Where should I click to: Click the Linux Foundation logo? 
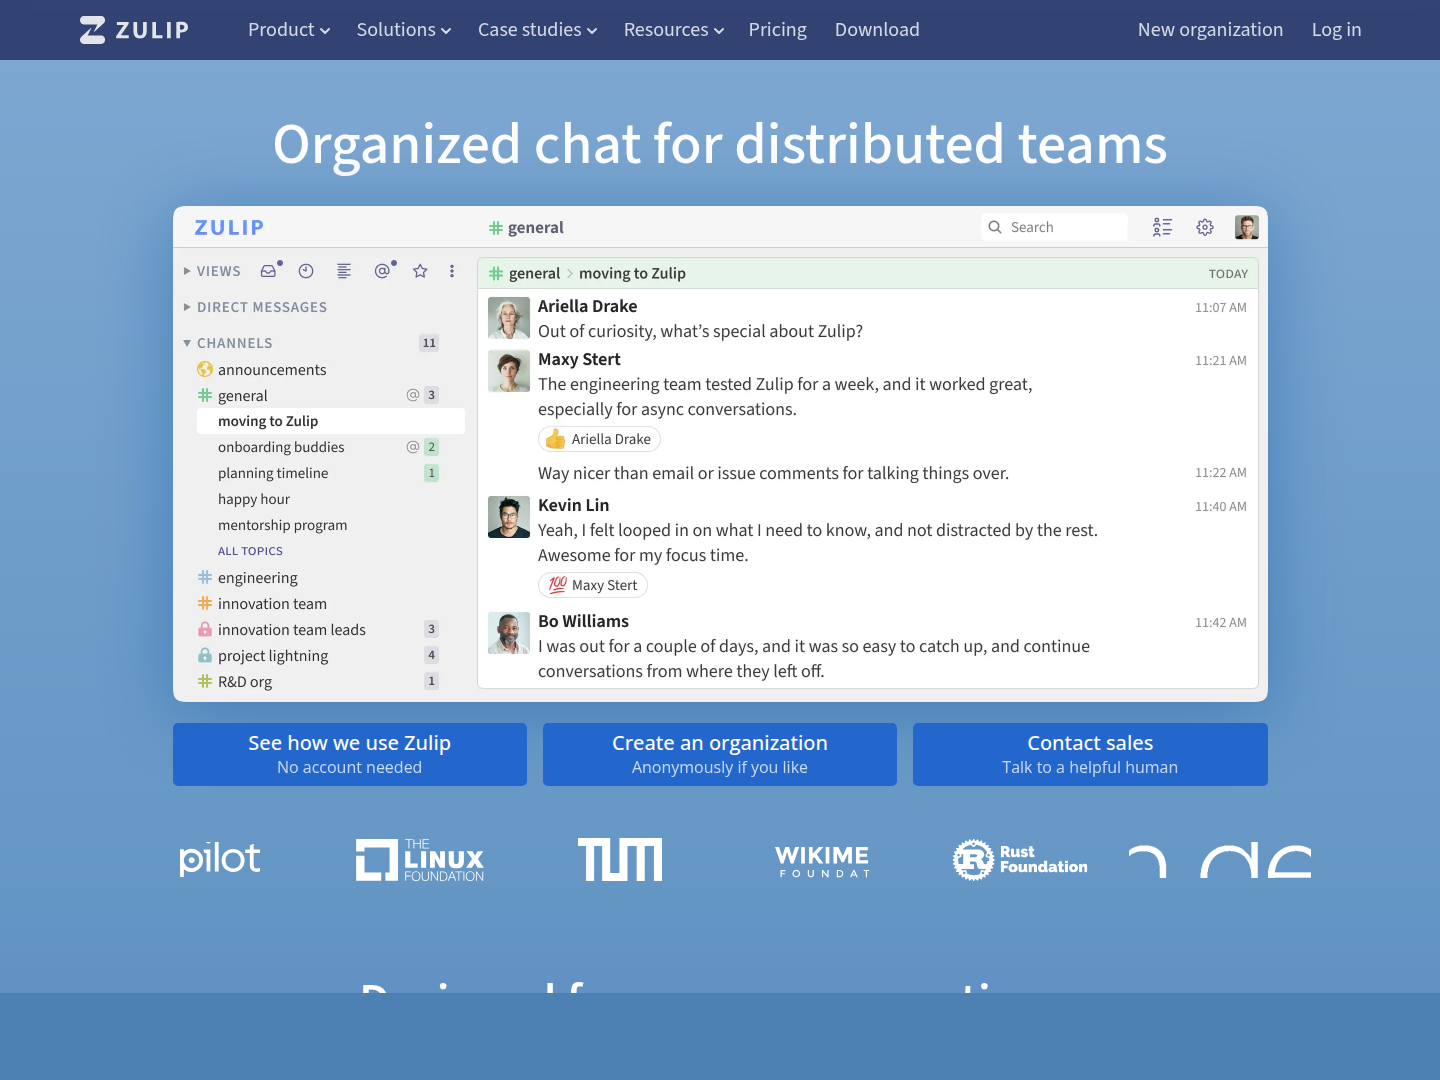pos(420,860)
